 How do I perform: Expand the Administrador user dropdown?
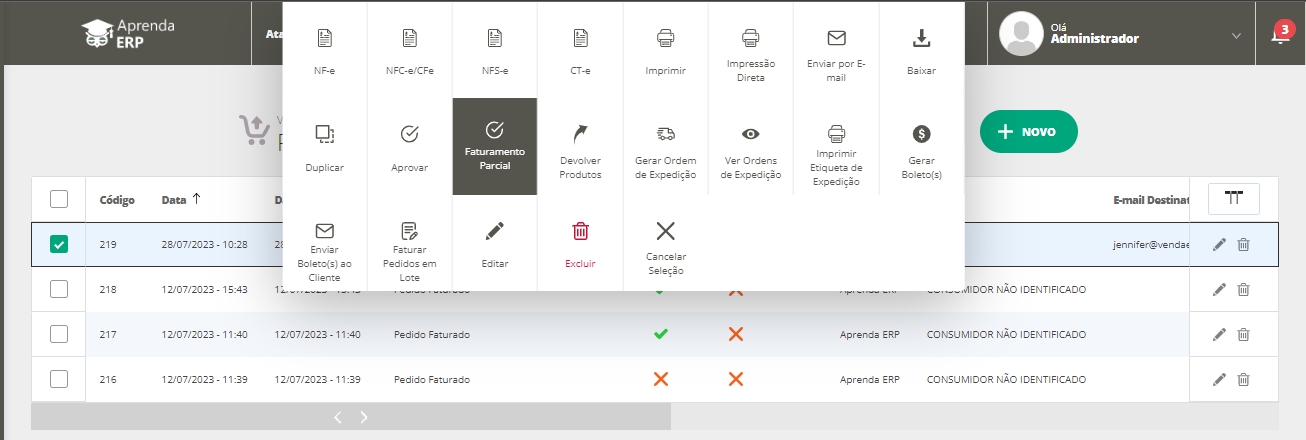pos(1236,36)
